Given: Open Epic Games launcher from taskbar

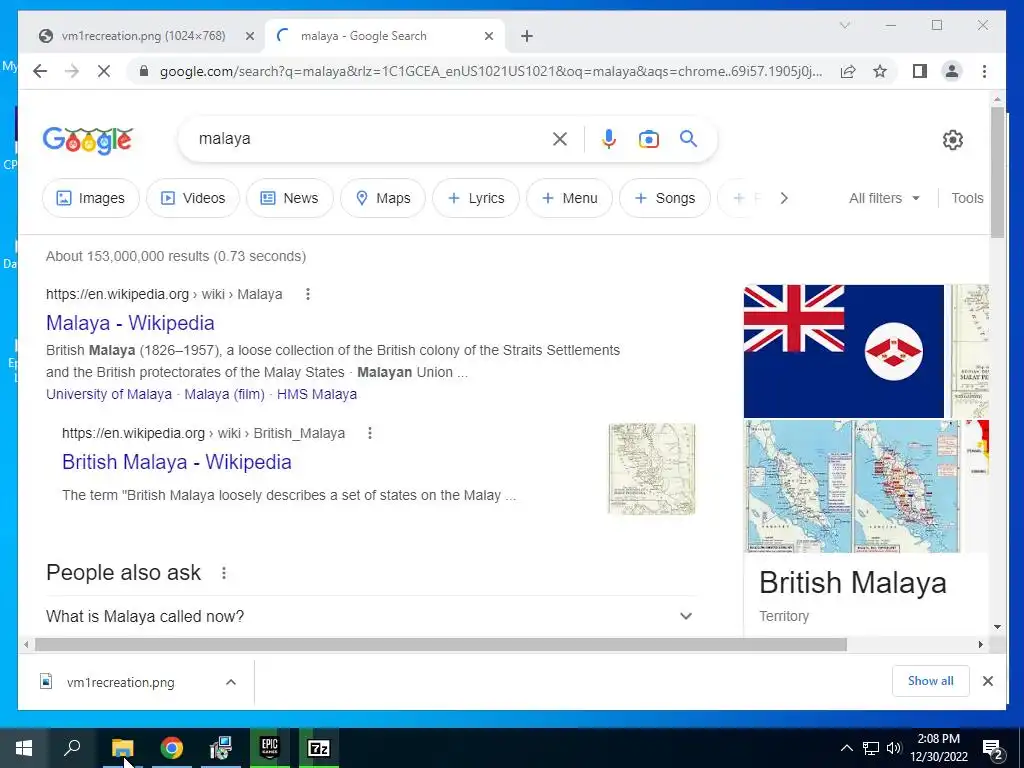Looking at the screenshot, I should point(270,748).
